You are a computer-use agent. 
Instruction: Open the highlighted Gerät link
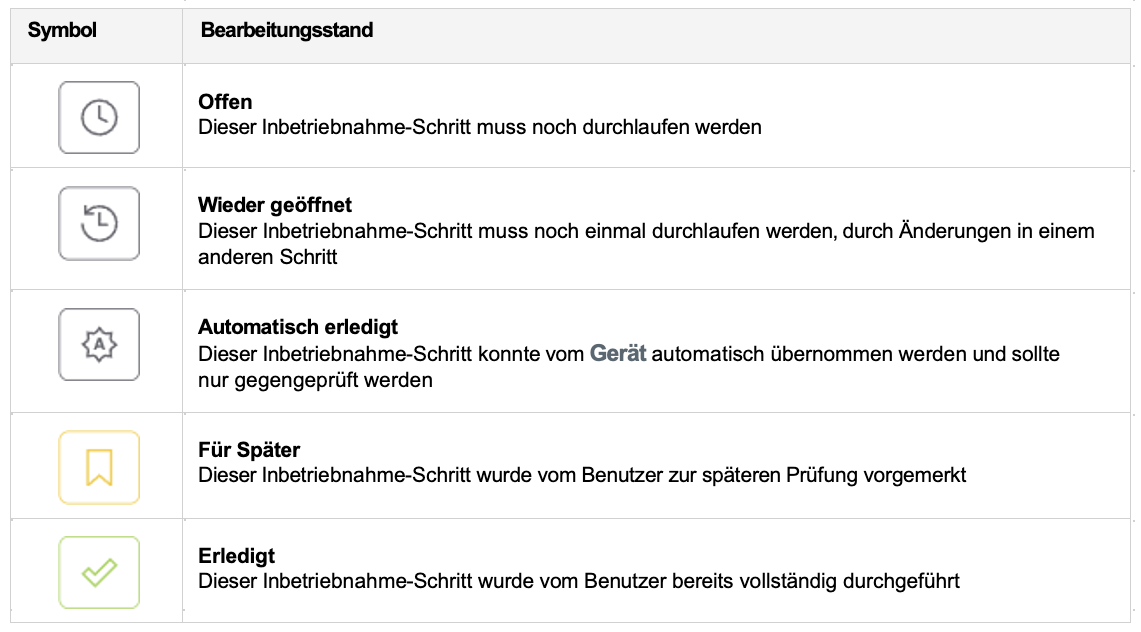point(618,353)
